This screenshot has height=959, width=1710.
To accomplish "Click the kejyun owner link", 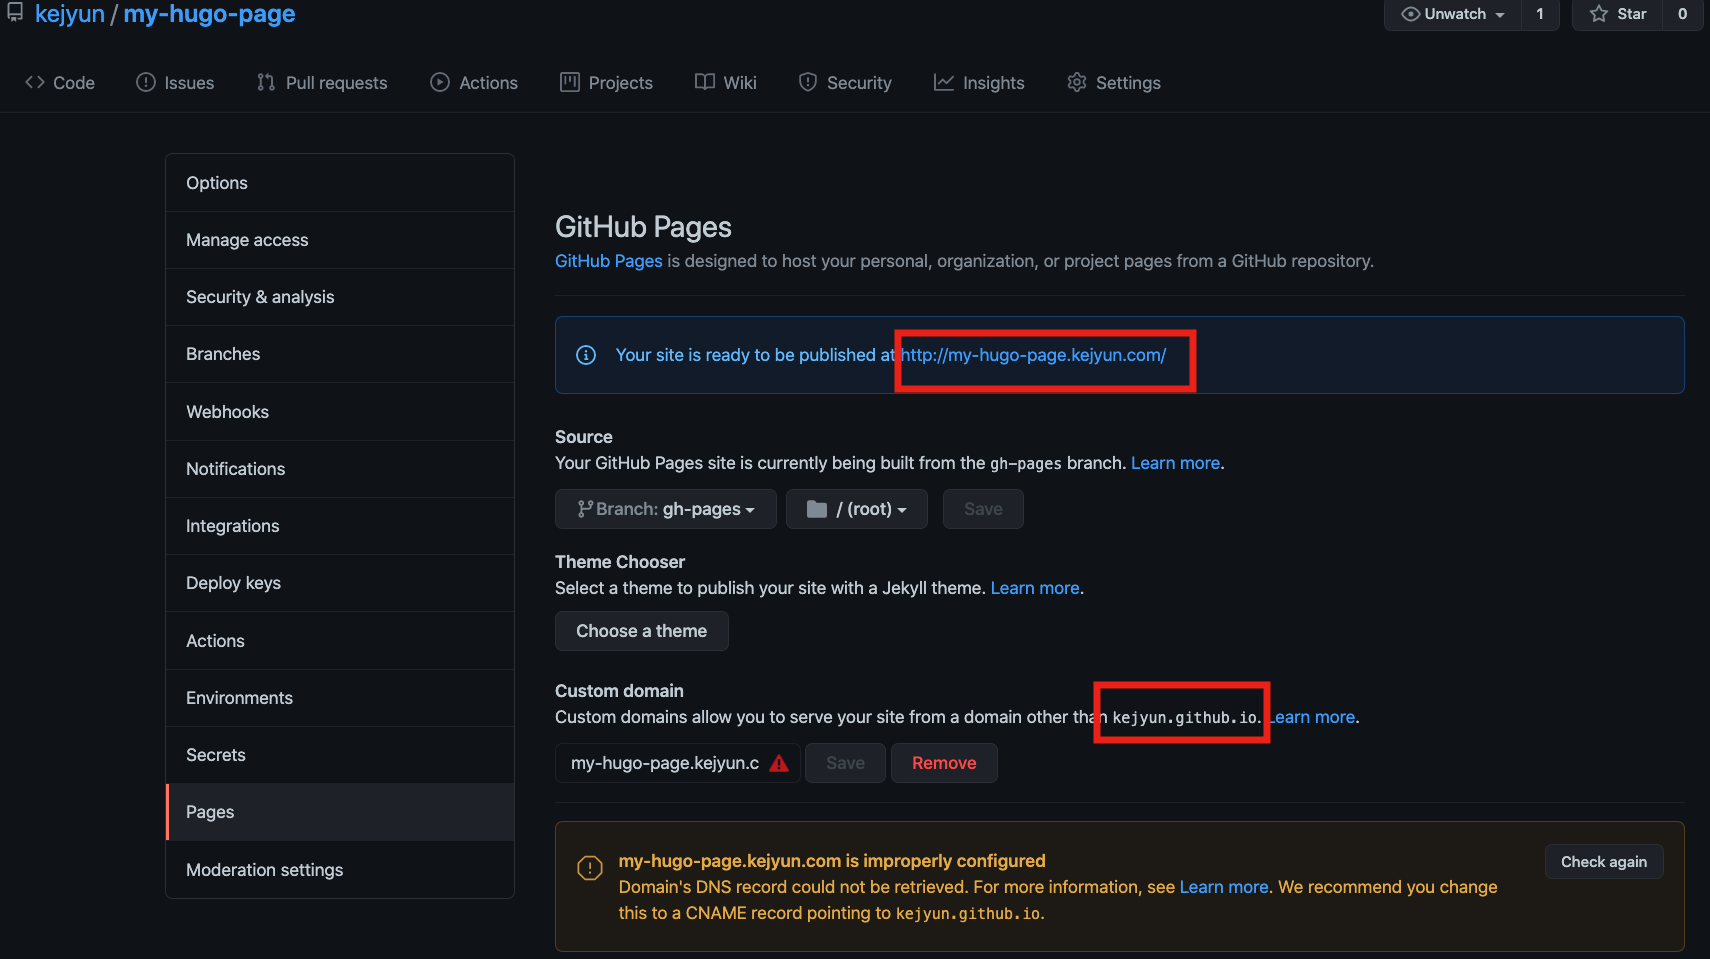I will 70,14.
